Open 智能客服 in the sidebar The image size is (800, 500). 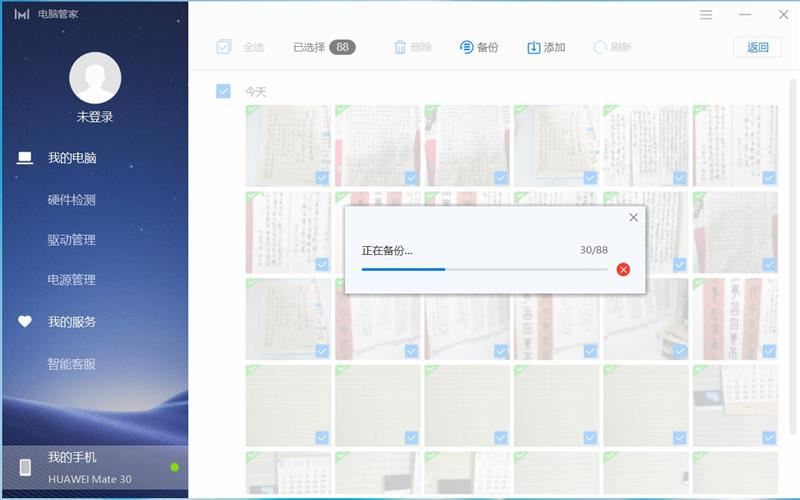click(x=71, y=364)
